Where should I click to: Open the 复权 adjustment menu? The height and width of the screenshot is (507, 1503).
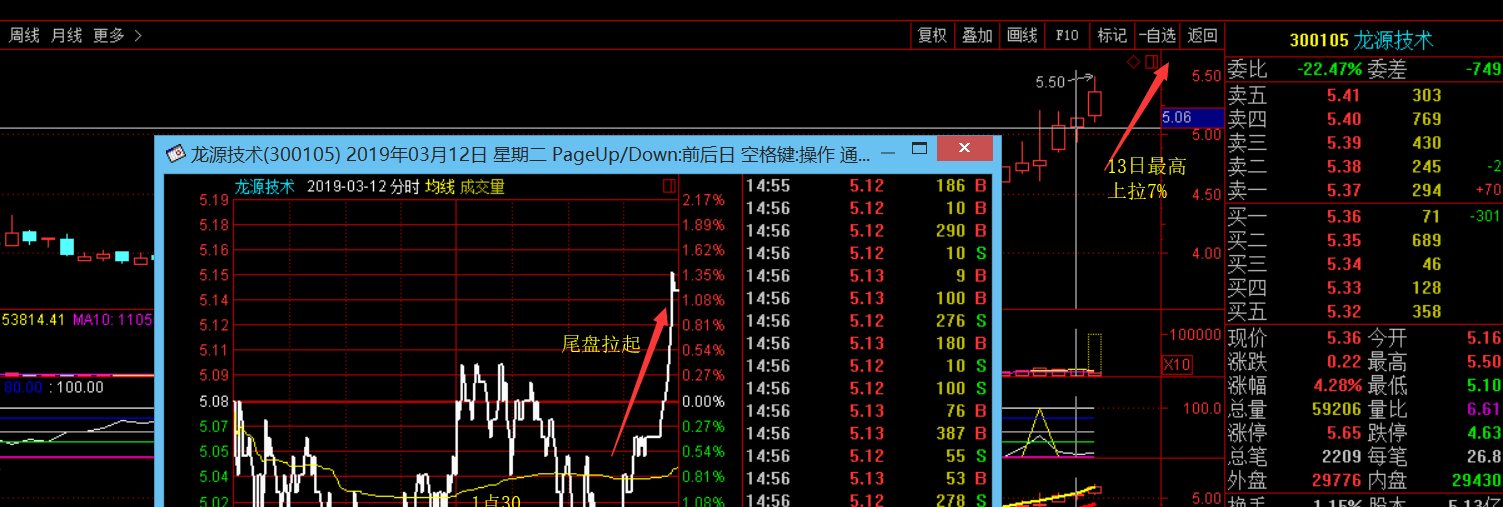[932, 35]
